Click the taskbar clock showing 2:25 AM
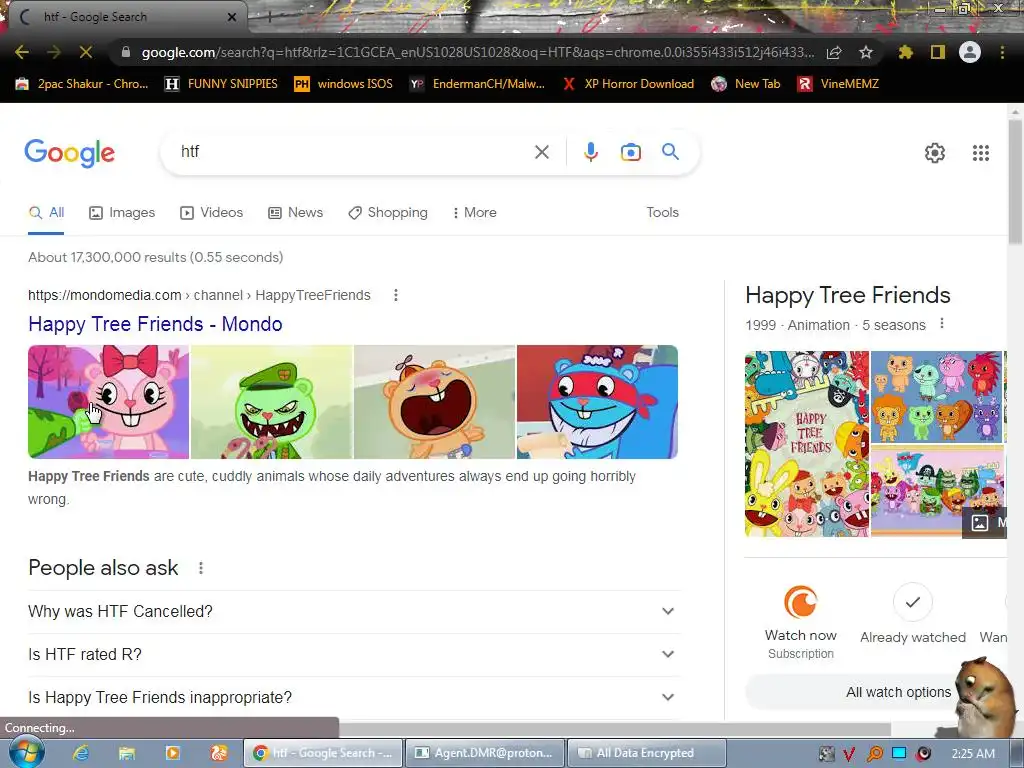This screenshot has width=1024, height=768. click(x=973, y=754)
